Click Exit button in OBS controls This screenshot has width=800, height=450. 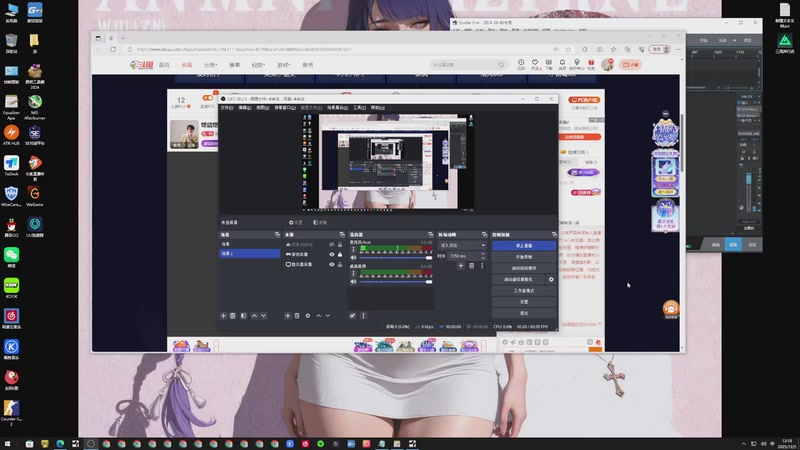(x=524, y=313)
